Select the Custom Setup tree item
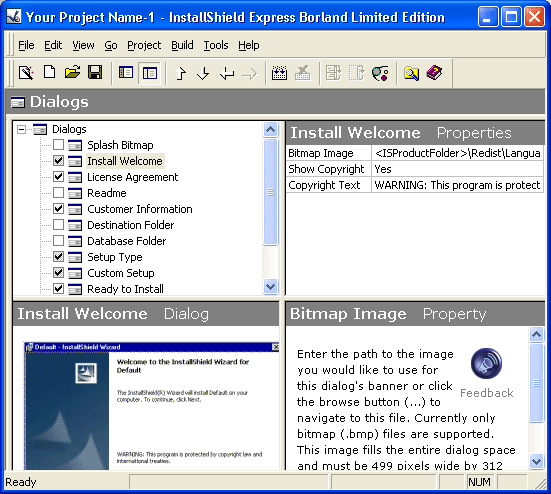551x494 pixels. pyautogui.click(x=121, y=273)
